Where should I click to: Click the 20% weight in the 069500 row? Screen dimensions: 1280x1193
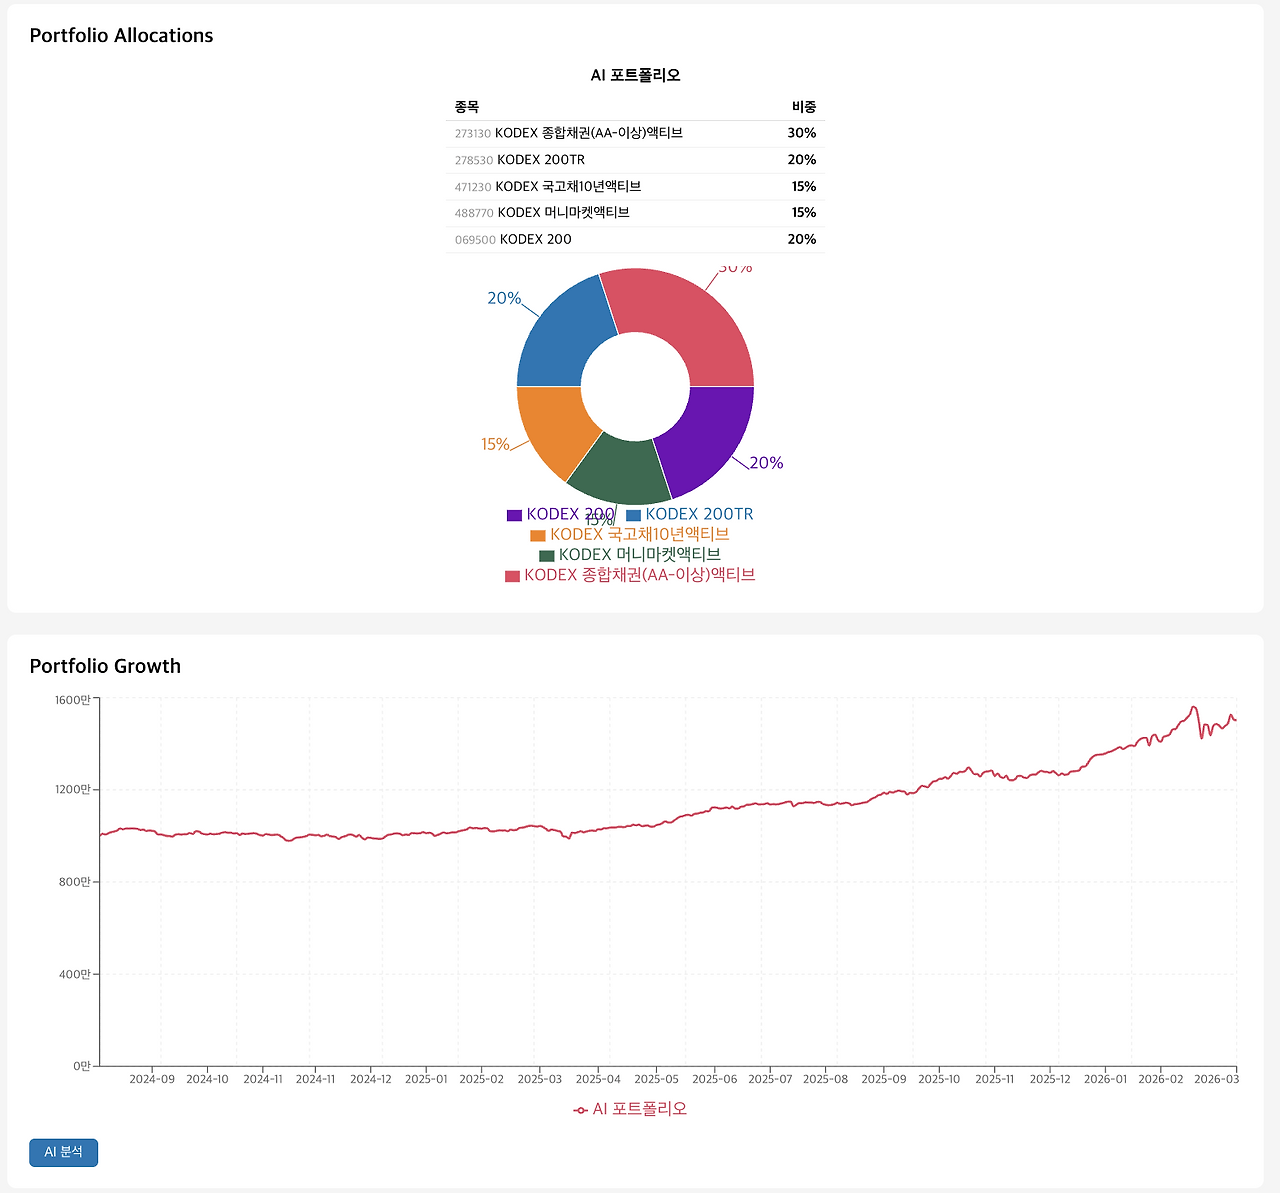coord(802,240)
